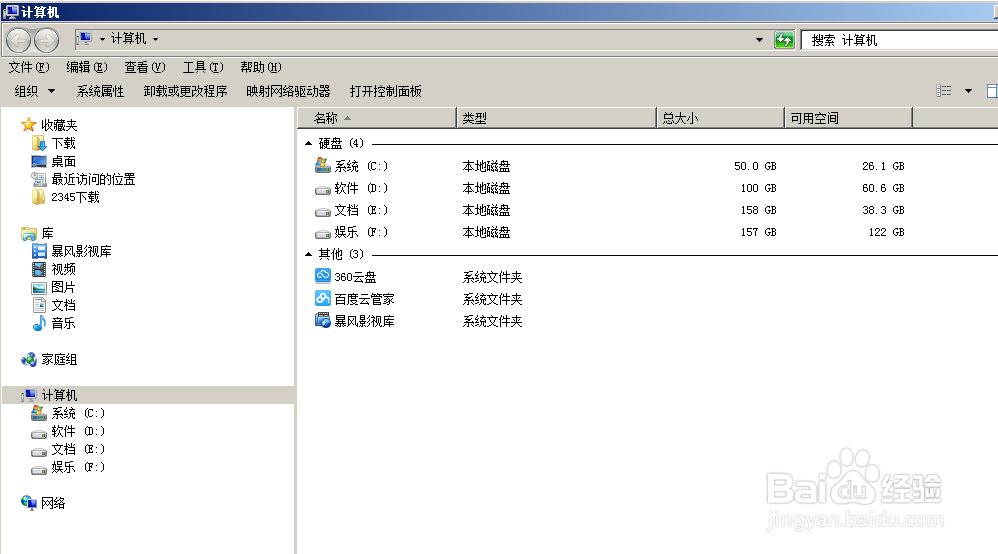
Task: Sort by the 名称 column header
Action: [x=377, y=118]
